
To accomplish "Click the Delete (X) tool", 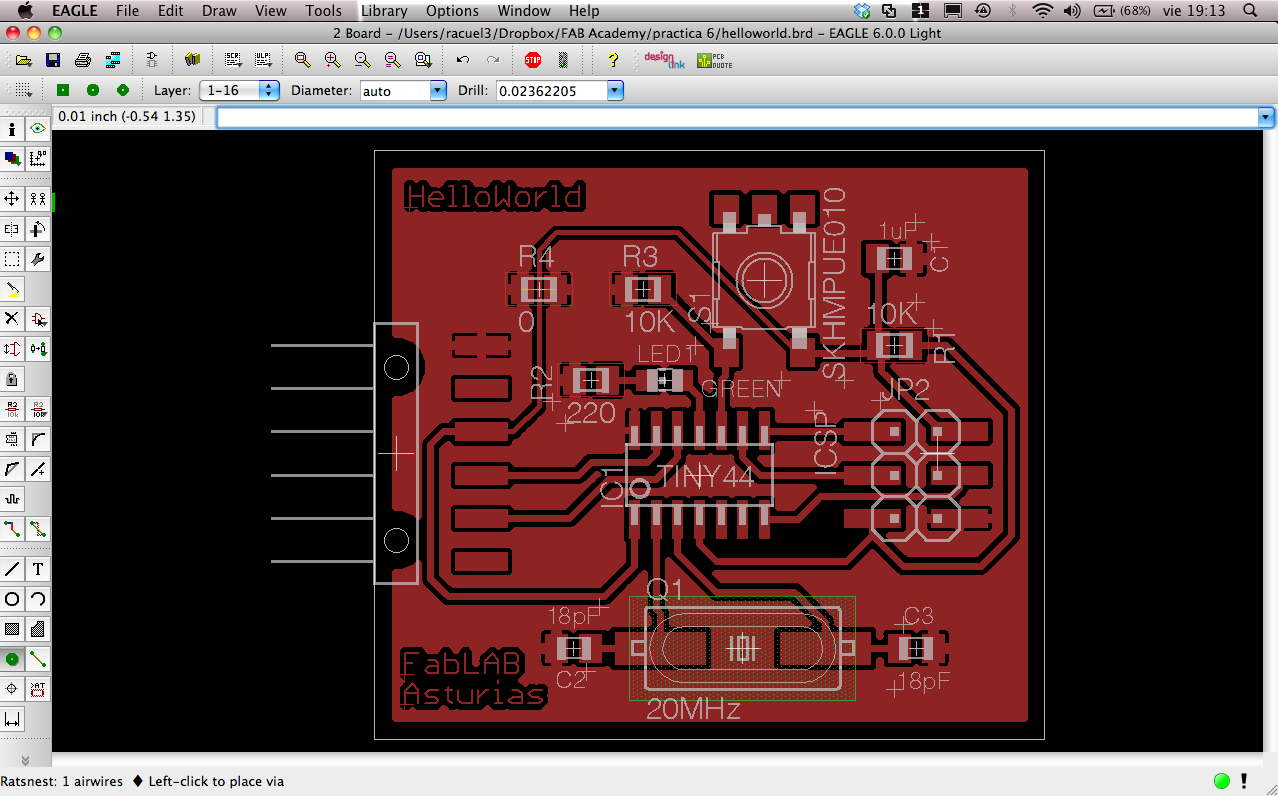I will 12,319.
